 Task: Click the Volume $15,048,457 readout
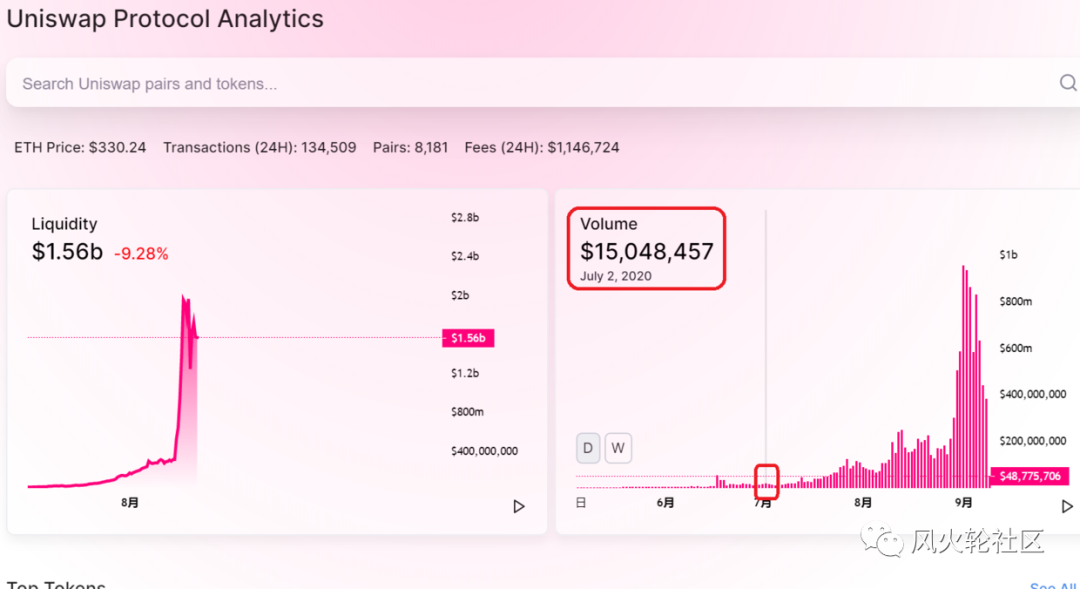point(646,251)
